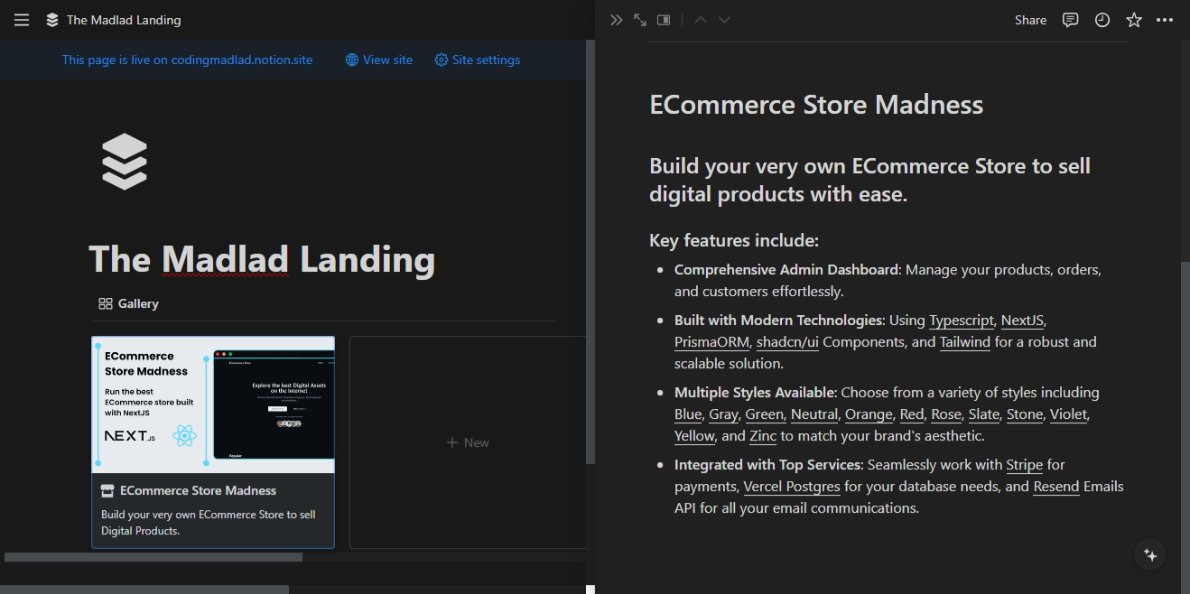Image resolution: width=1190 pixels, height=594 pixels.
Task: Open the hamburger sidebar menu
Action: coord(21,20)
